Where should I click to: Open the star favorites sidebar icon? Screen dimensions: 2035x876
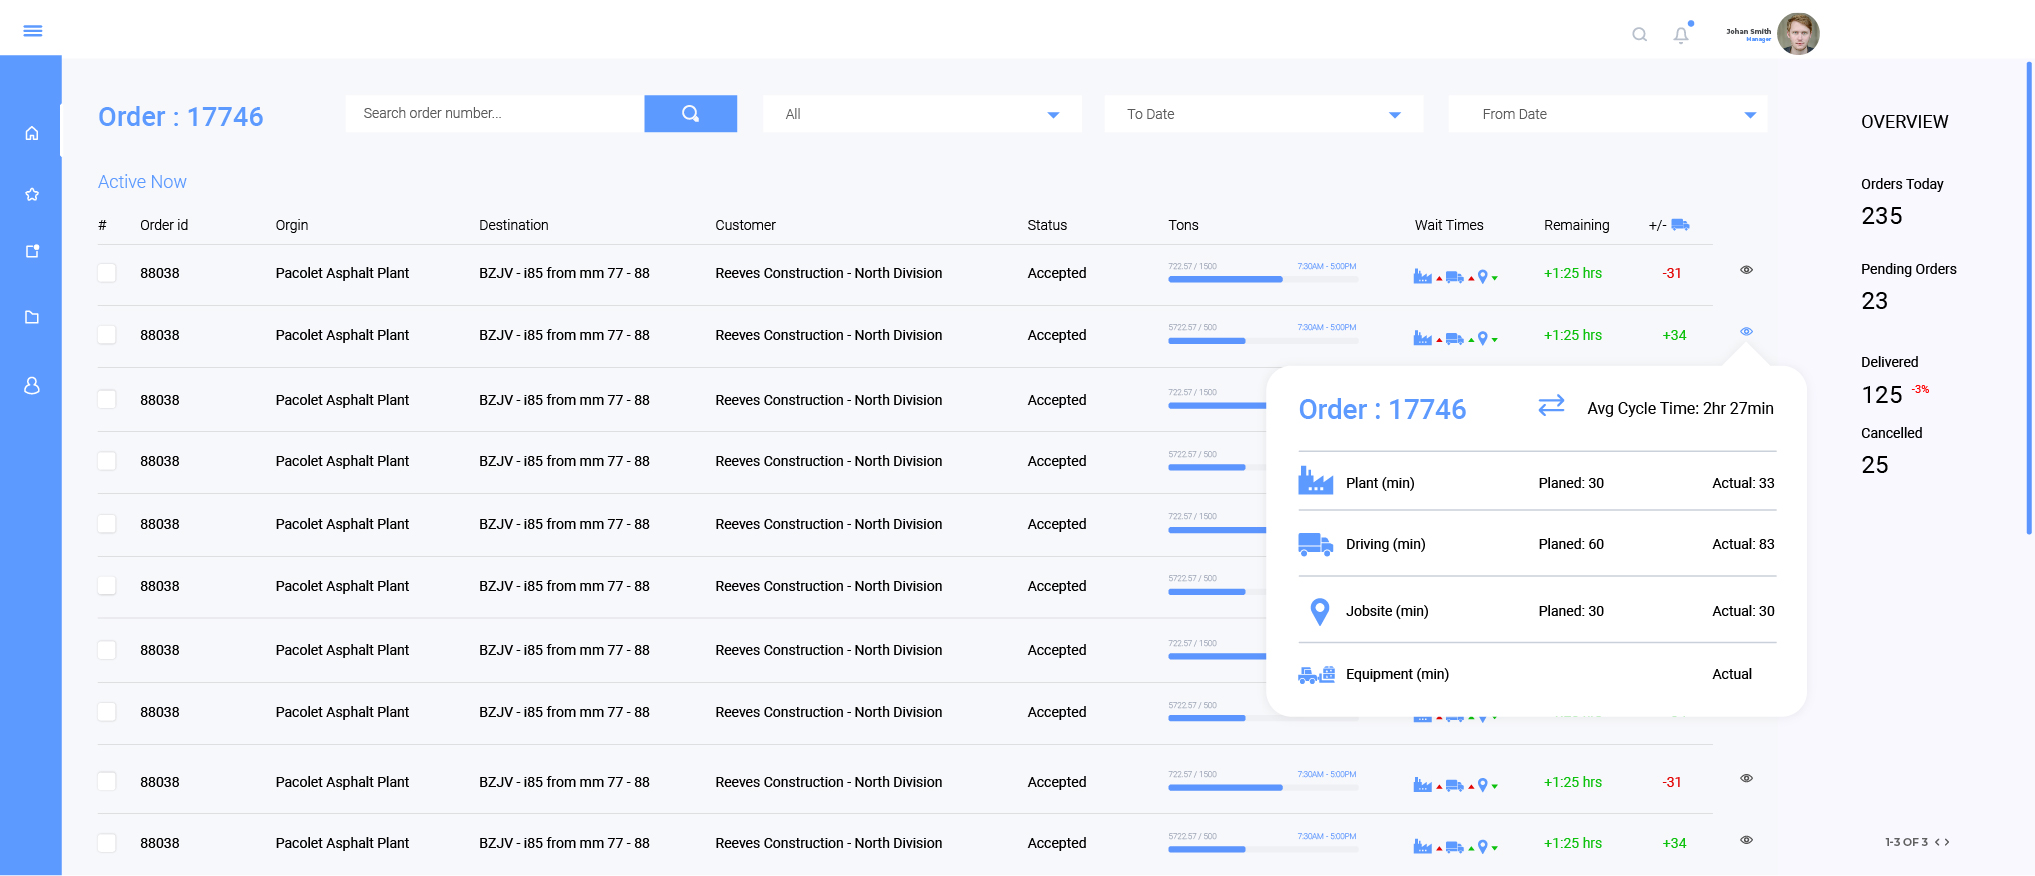click(32, 194)
